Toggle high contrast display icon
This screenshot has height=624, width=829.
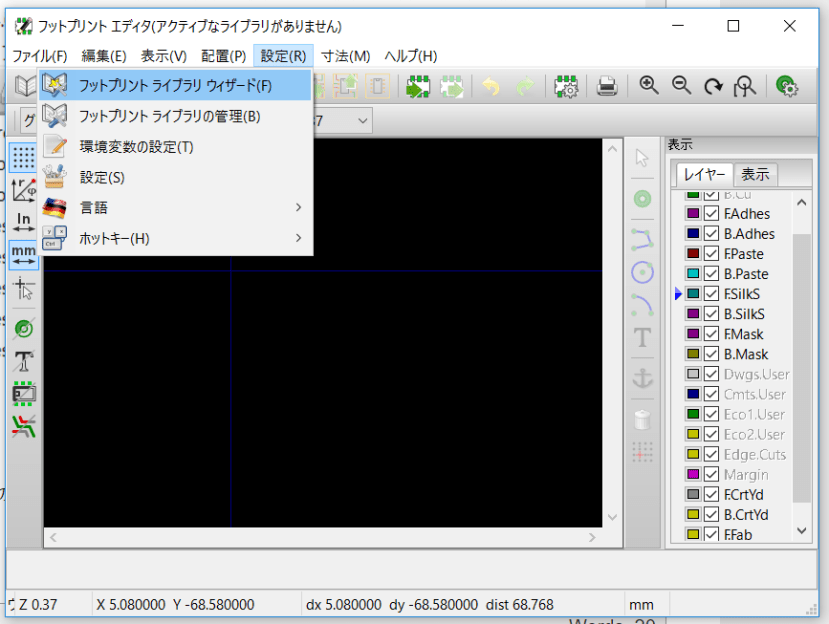coord(23,426)
